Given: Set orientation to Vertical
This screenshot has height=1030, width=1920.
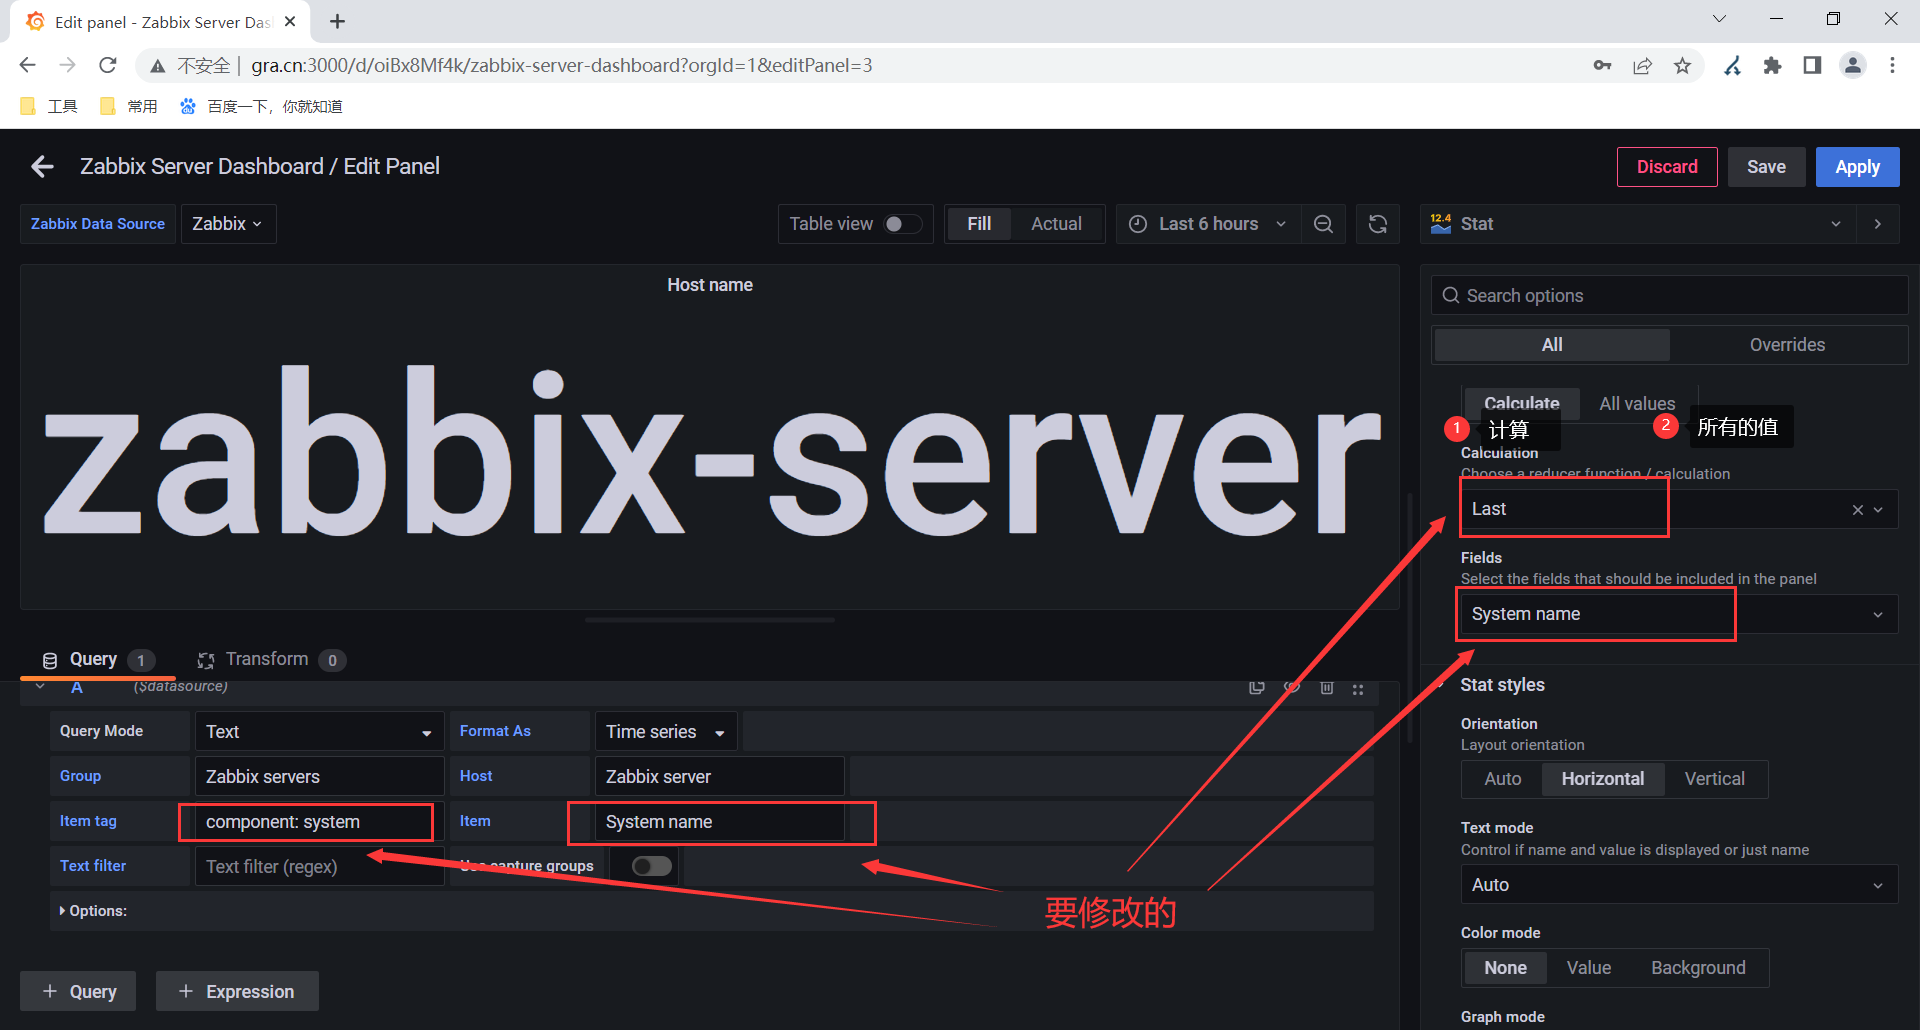Looking at the screenshot, I should click(x=1714, y=779).
